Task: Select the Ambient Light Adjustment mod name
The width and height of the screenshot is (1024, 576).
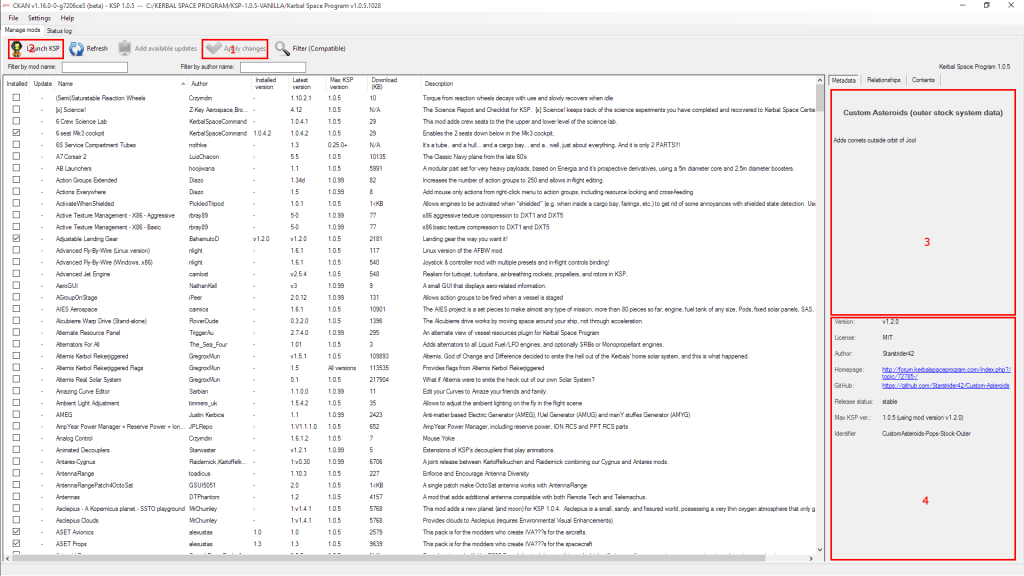Action: (88, 403)
